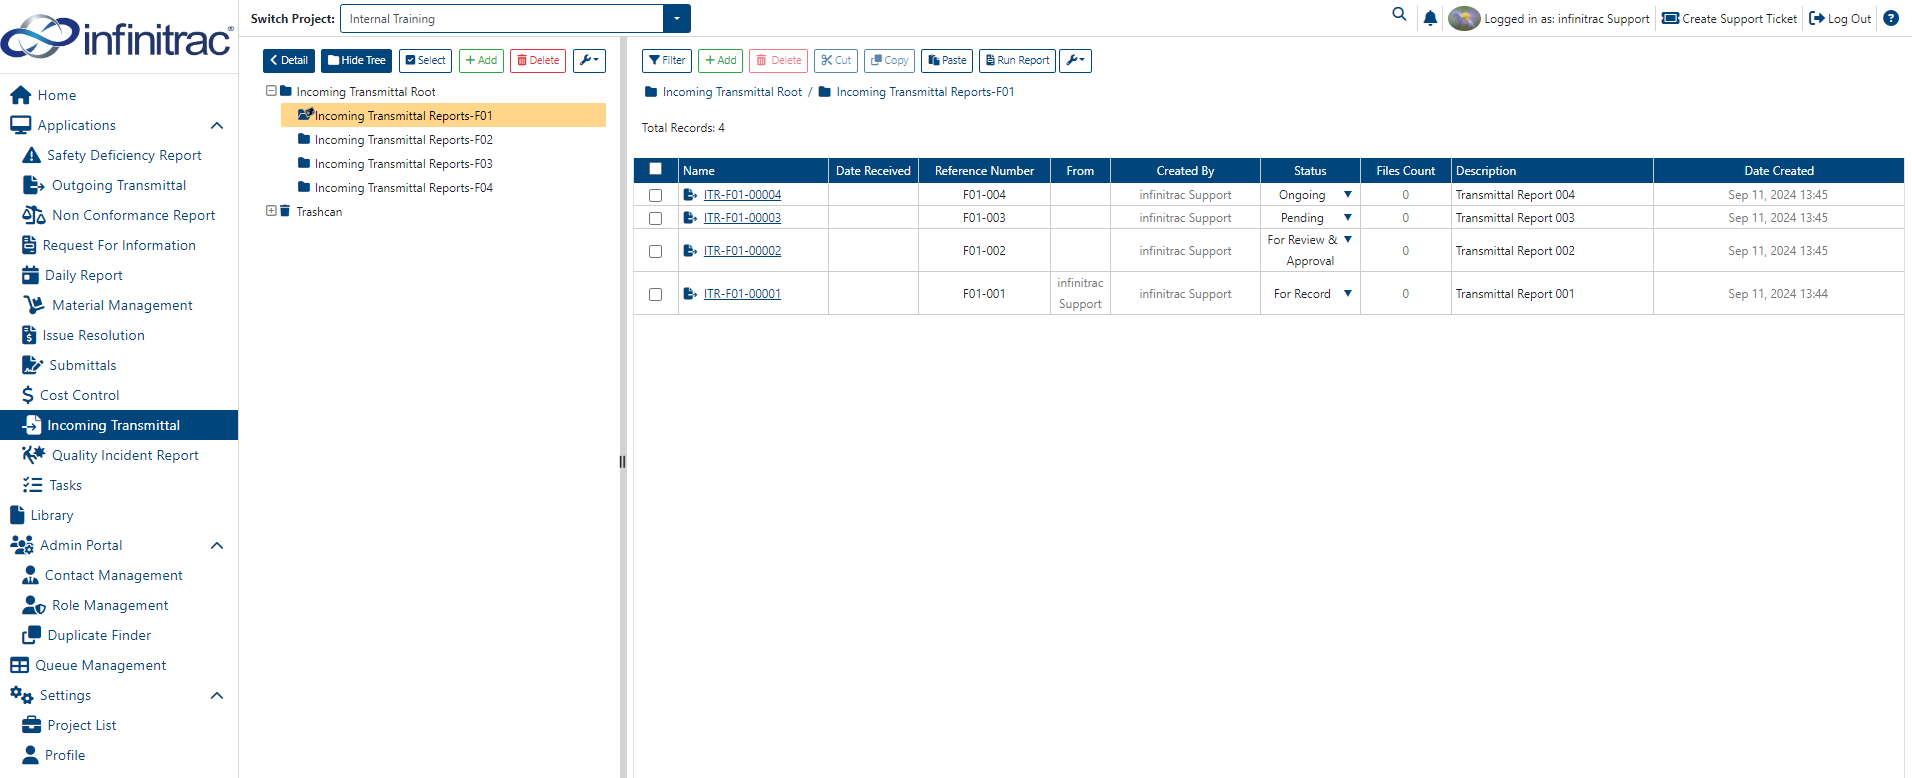Open the For Record status dropdown
Screen dimensions: 1912x778
(x=1348, y=293)
